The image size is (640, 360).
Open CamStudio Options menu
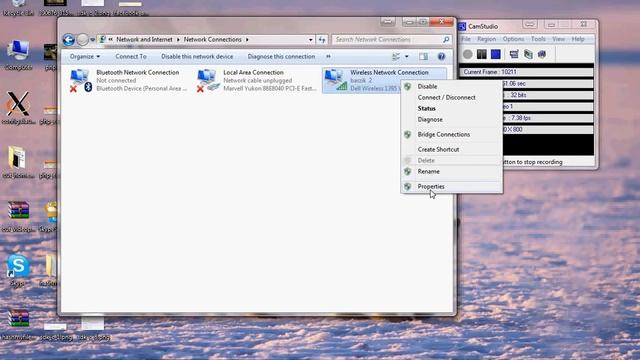(x=513, y=39)
